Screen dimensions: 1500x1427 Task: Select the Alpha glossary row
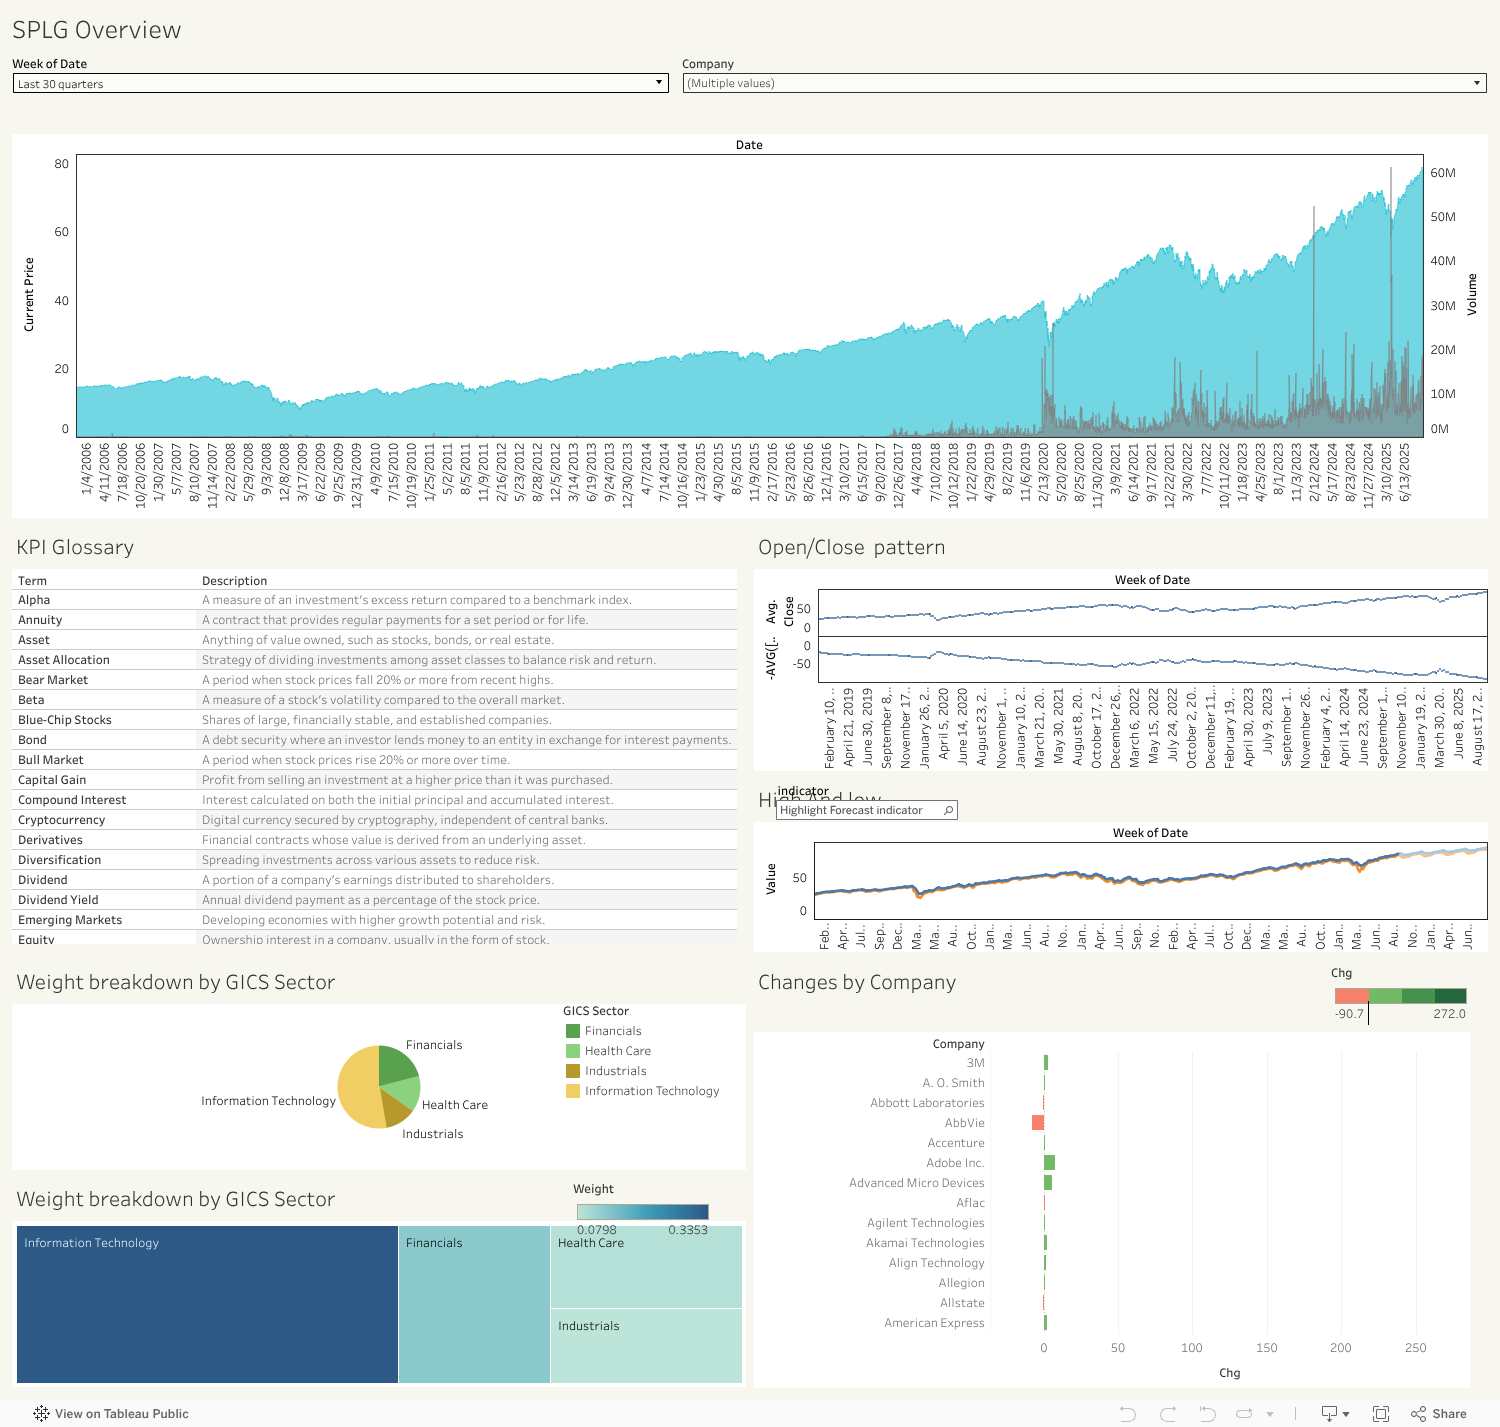point(375,600)
